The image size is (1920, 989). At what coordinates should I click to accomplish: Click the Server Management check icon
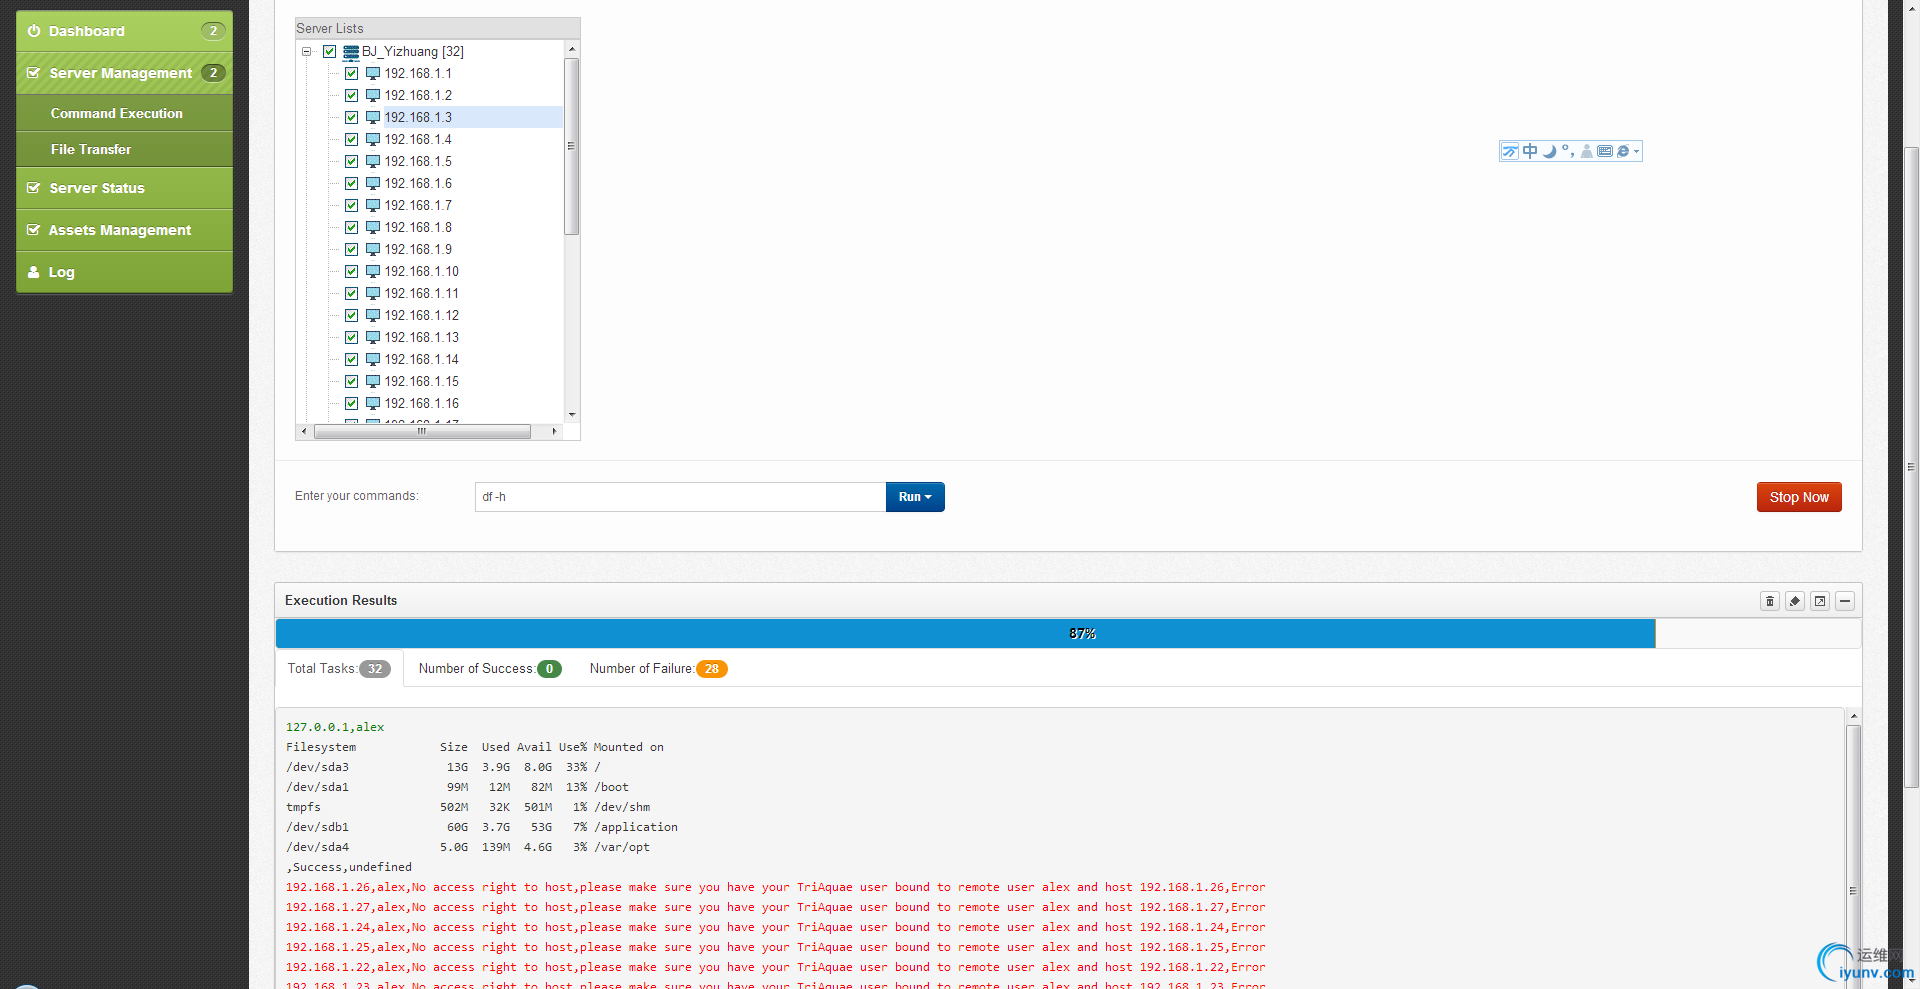[x=34, y=73]
